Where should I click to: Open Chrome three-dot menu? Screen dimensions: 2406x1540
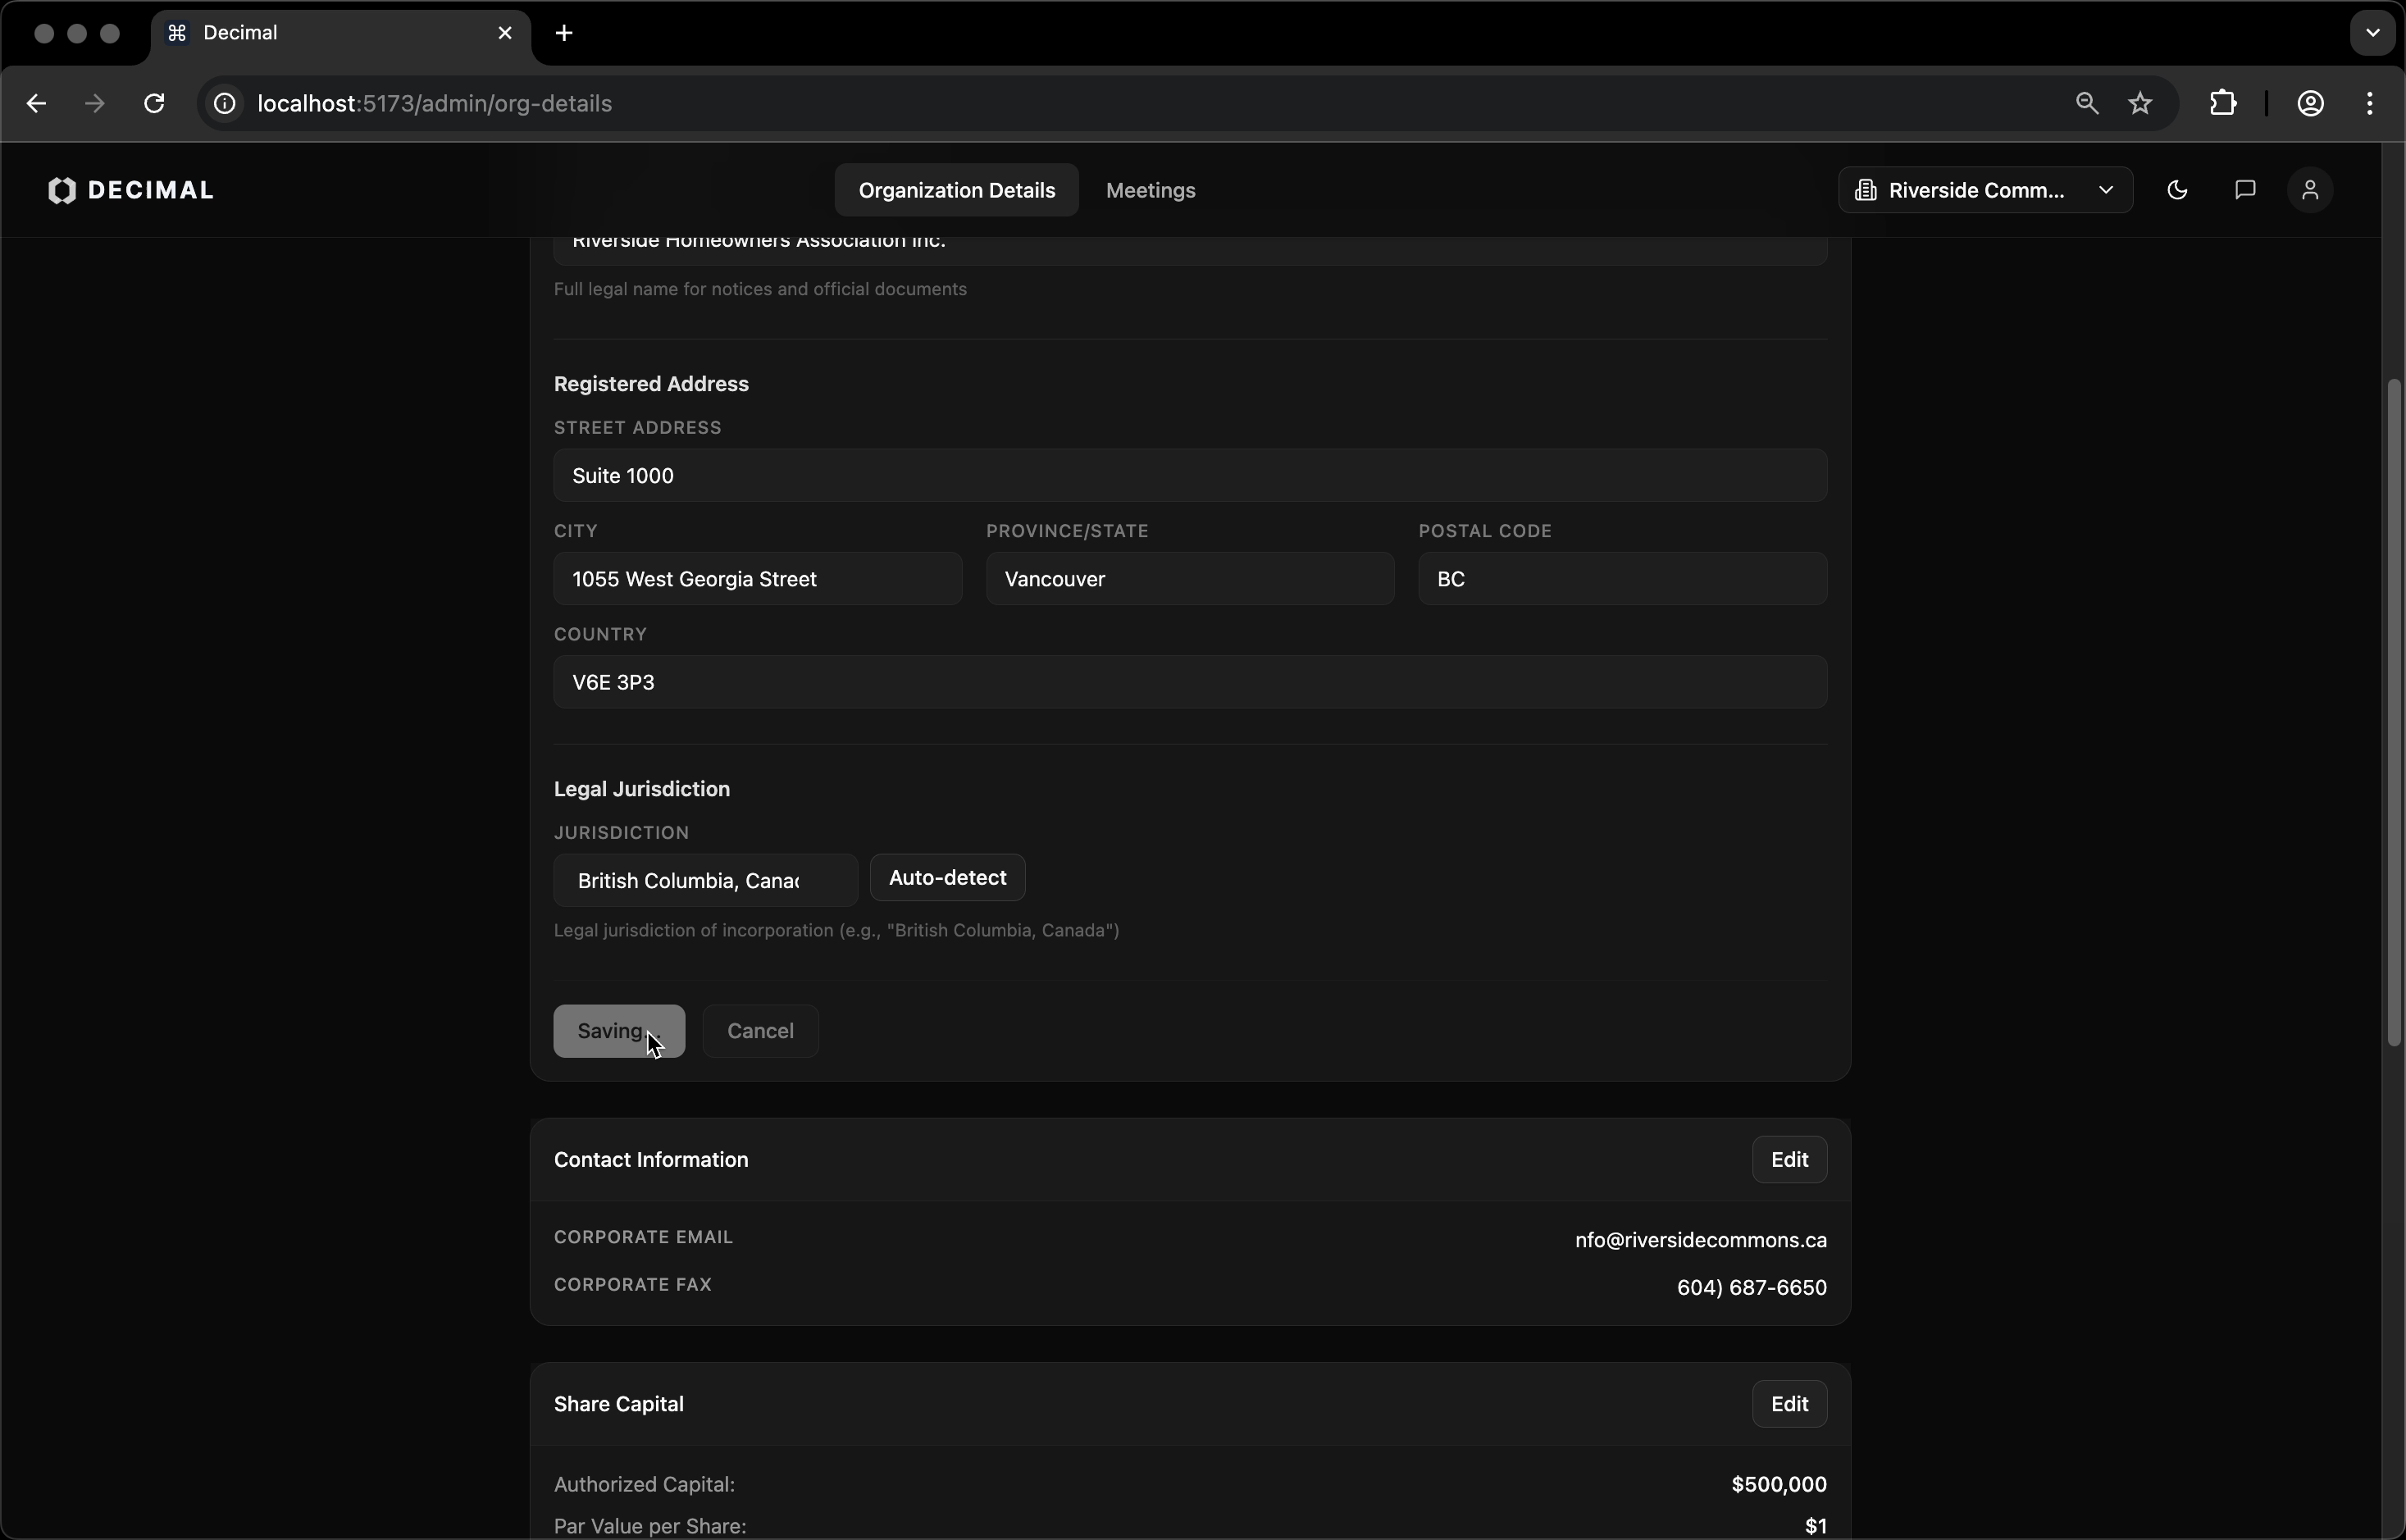pos(2370,103)
